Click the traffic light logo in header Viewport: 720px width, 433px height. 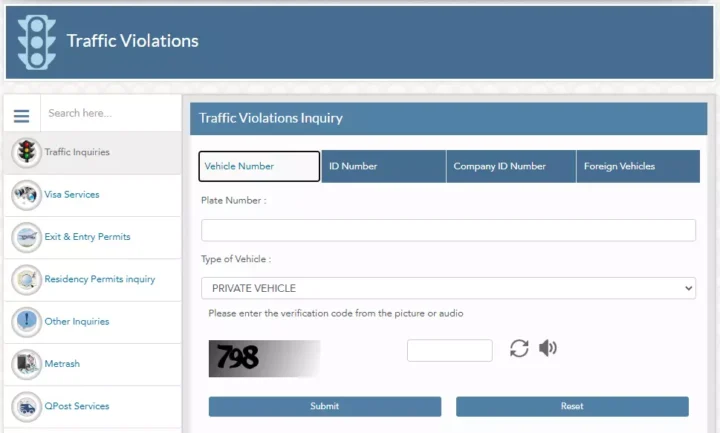click(x=37, y=42)
